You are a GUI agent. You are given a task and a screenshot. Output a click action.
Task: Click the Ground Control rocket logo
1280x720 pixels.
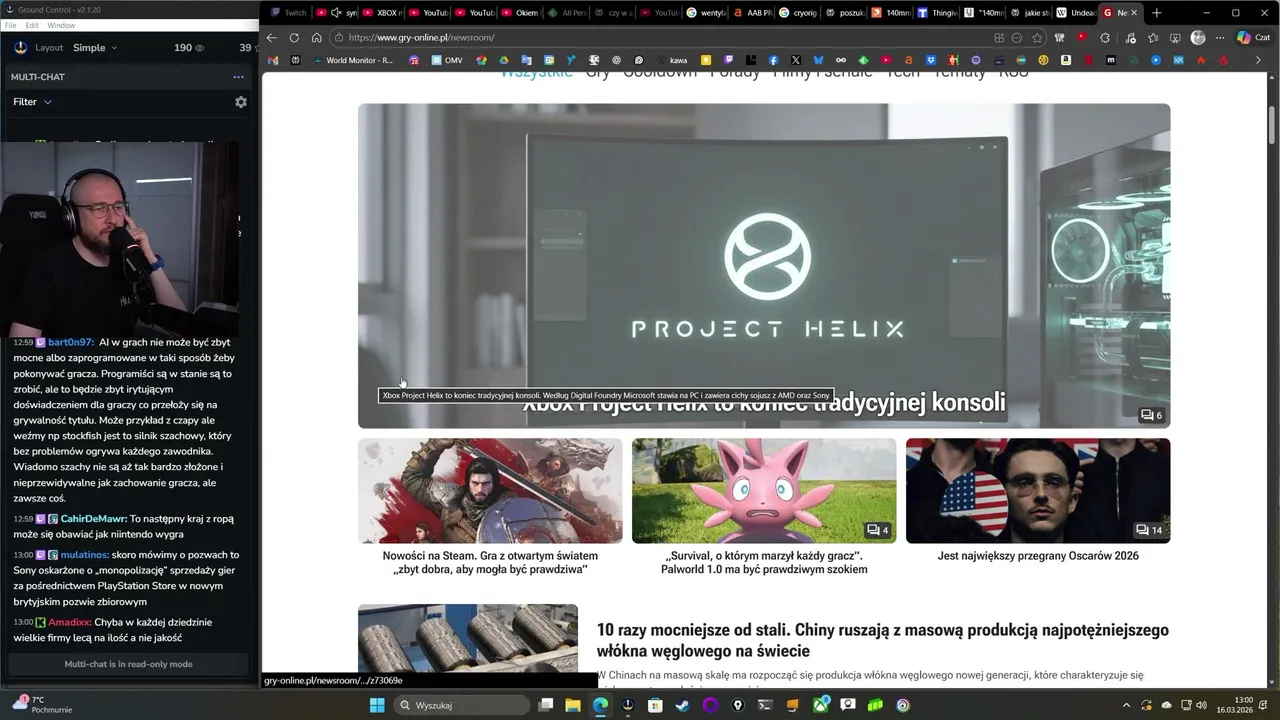point(21,48)
